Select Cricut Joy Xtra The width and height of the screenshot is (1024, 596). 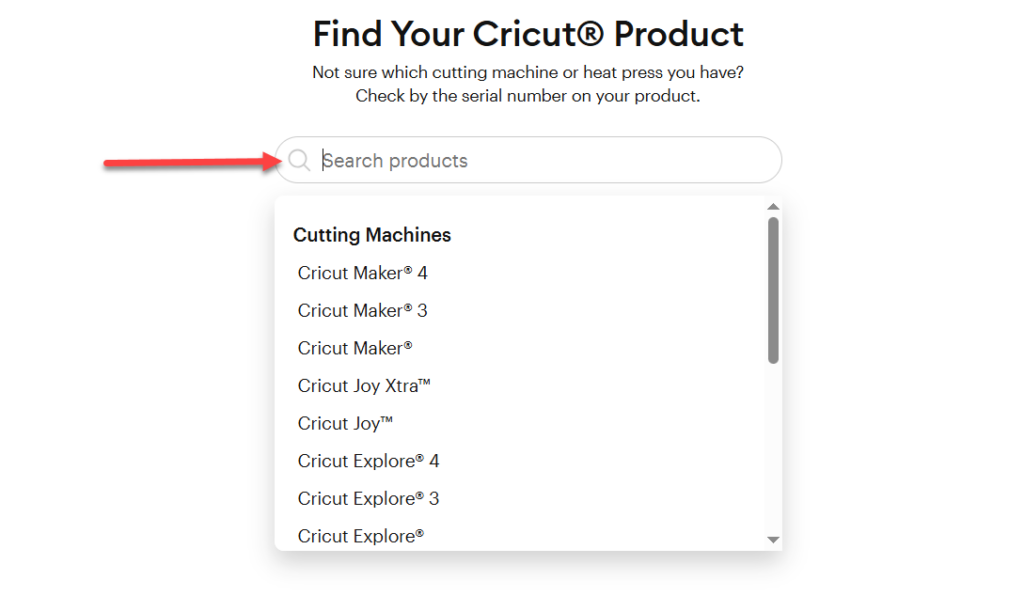(365, 385)
